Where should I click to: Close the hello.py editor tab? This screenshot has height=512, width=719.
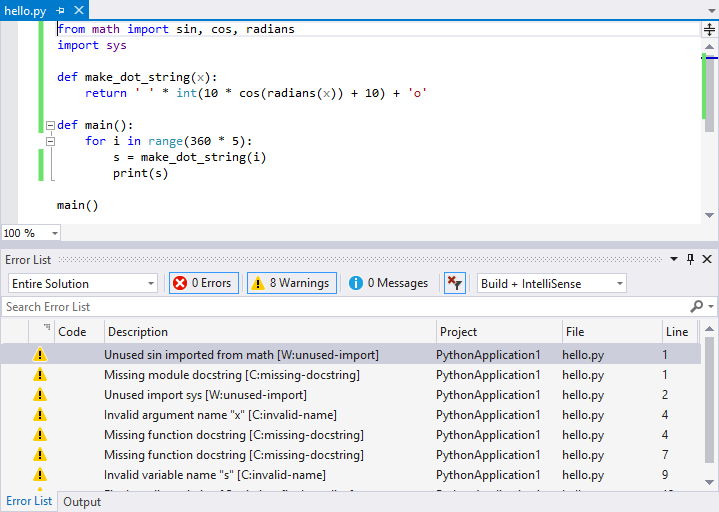pos(77,10)
